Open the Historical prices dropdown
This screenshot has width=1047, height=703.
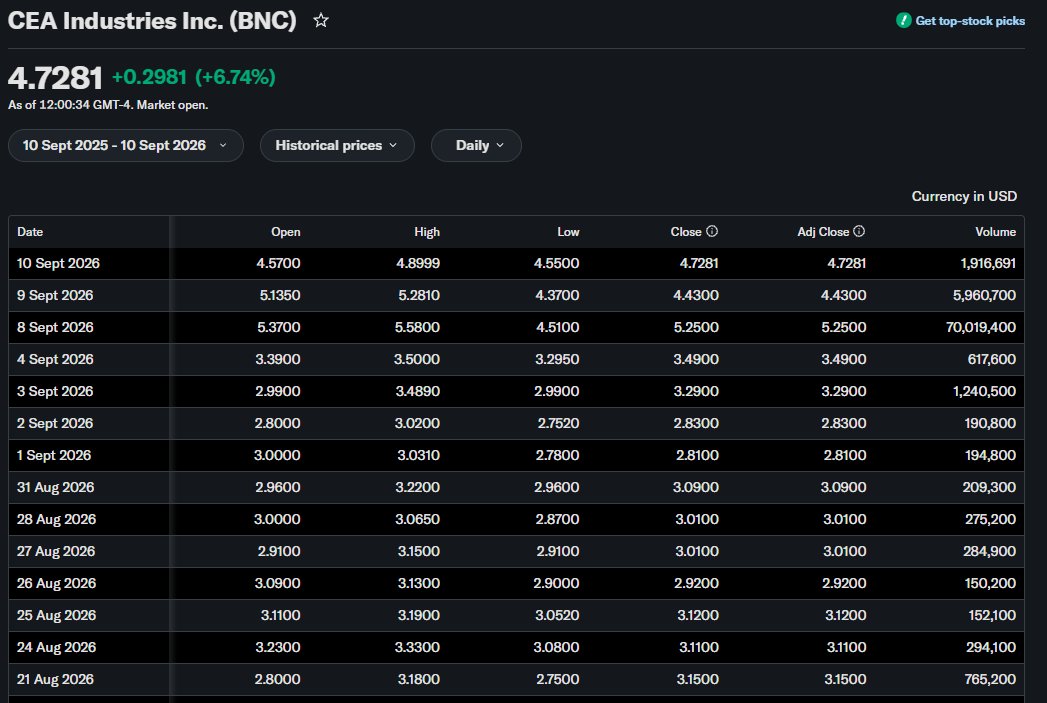337,146
